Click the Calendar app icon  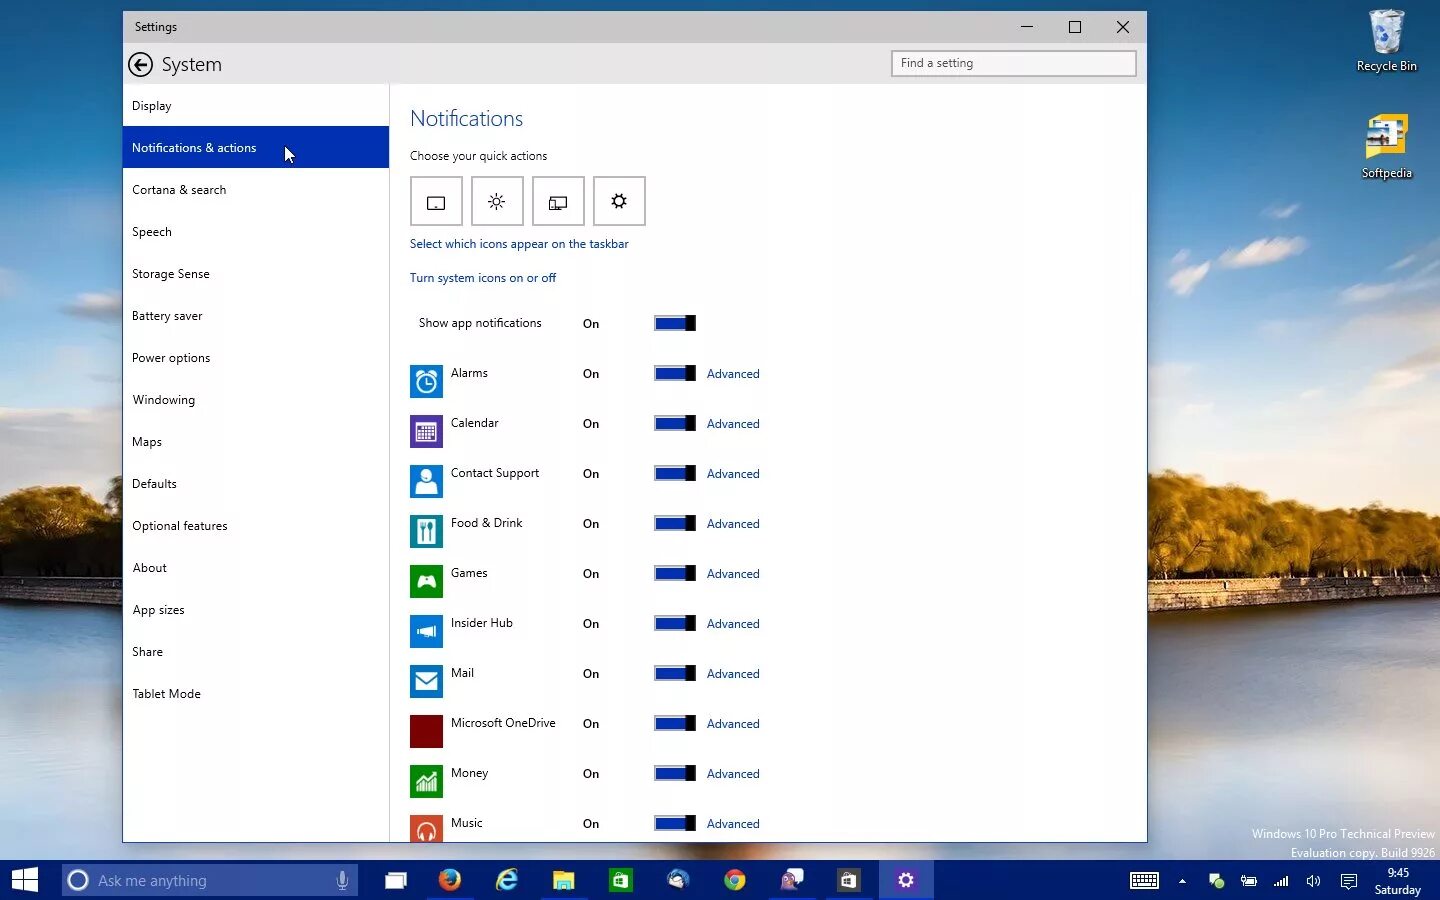point(426,431)
